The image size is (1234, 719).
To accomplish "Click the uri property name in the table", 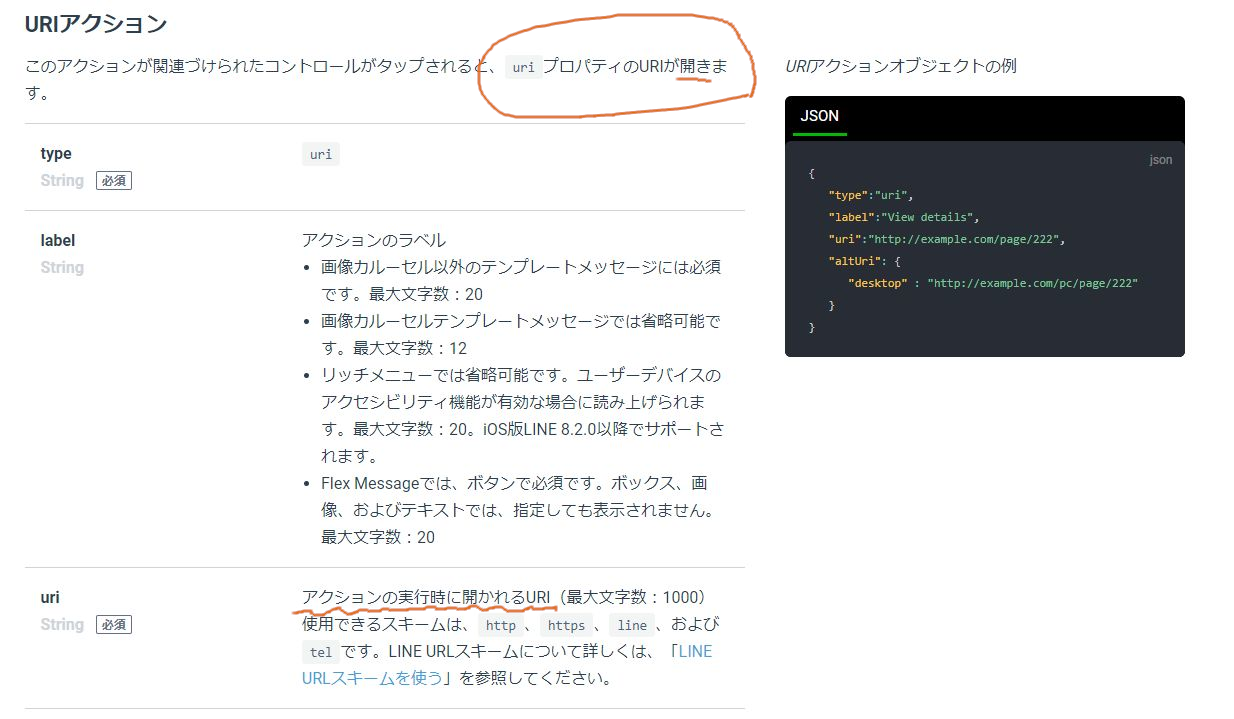I will click(50, 597).
